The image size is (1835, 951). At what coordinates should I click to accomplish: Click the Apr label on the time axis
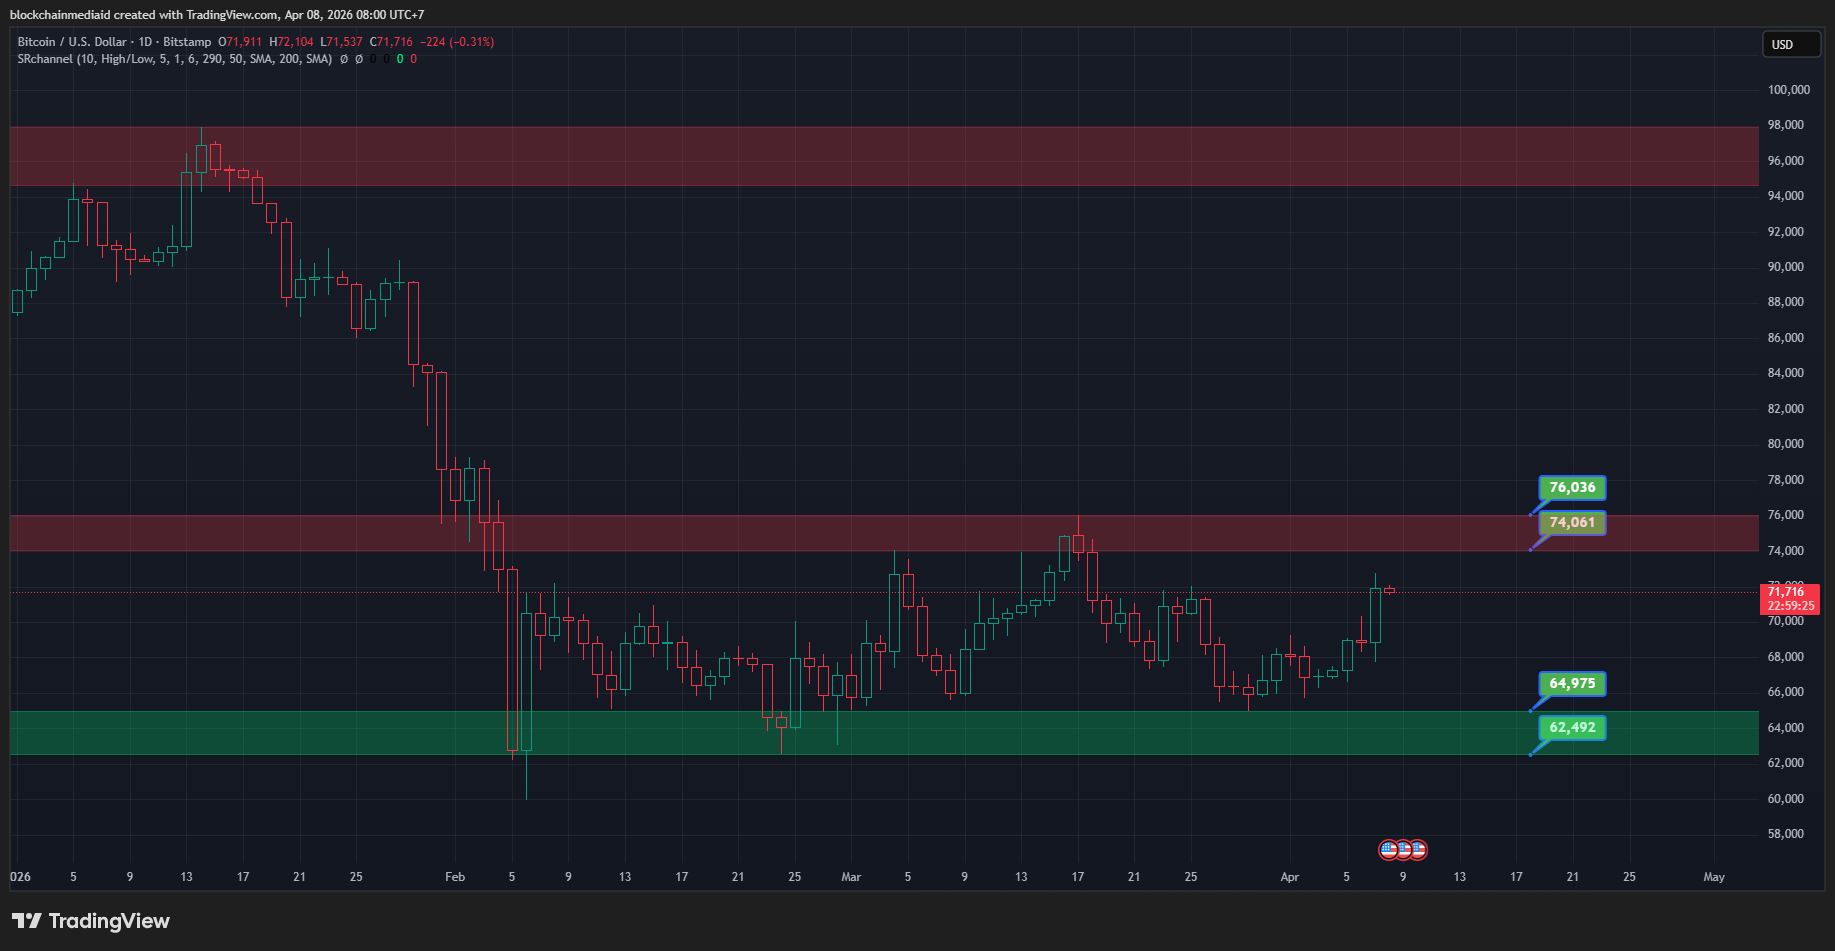[1289, 877]
